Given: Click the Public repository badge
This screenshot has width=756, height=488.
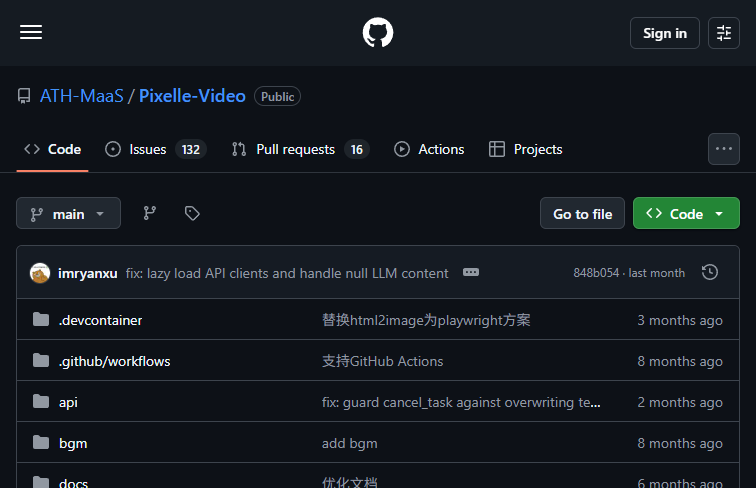Looking at the screenshot, I should coord(277,96).
